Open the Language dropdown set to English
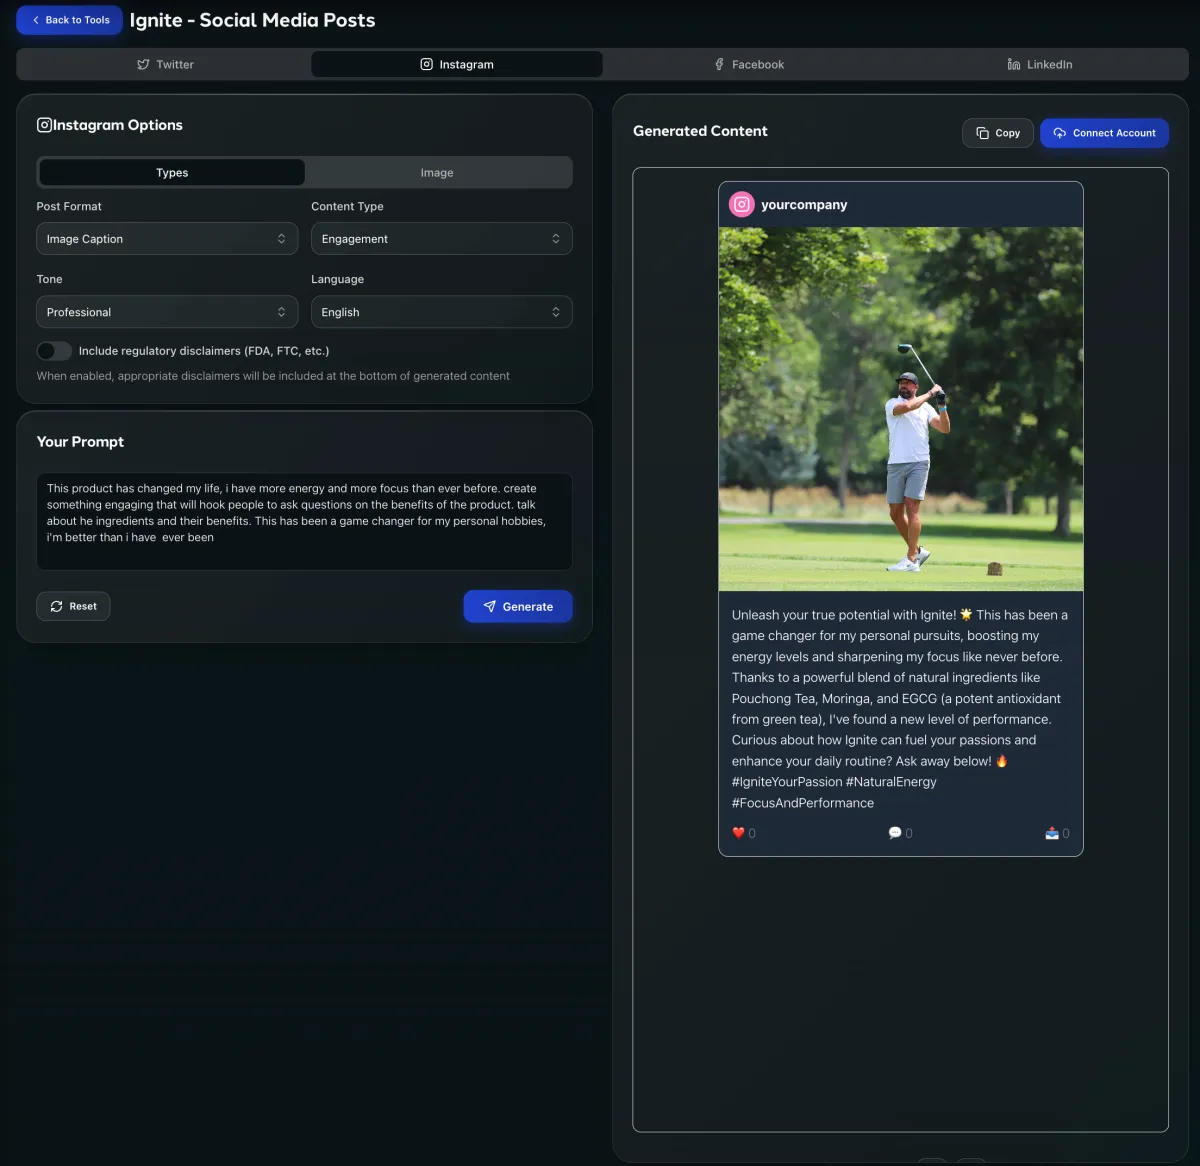The image size is (1200, 1166). click(442, 312)
